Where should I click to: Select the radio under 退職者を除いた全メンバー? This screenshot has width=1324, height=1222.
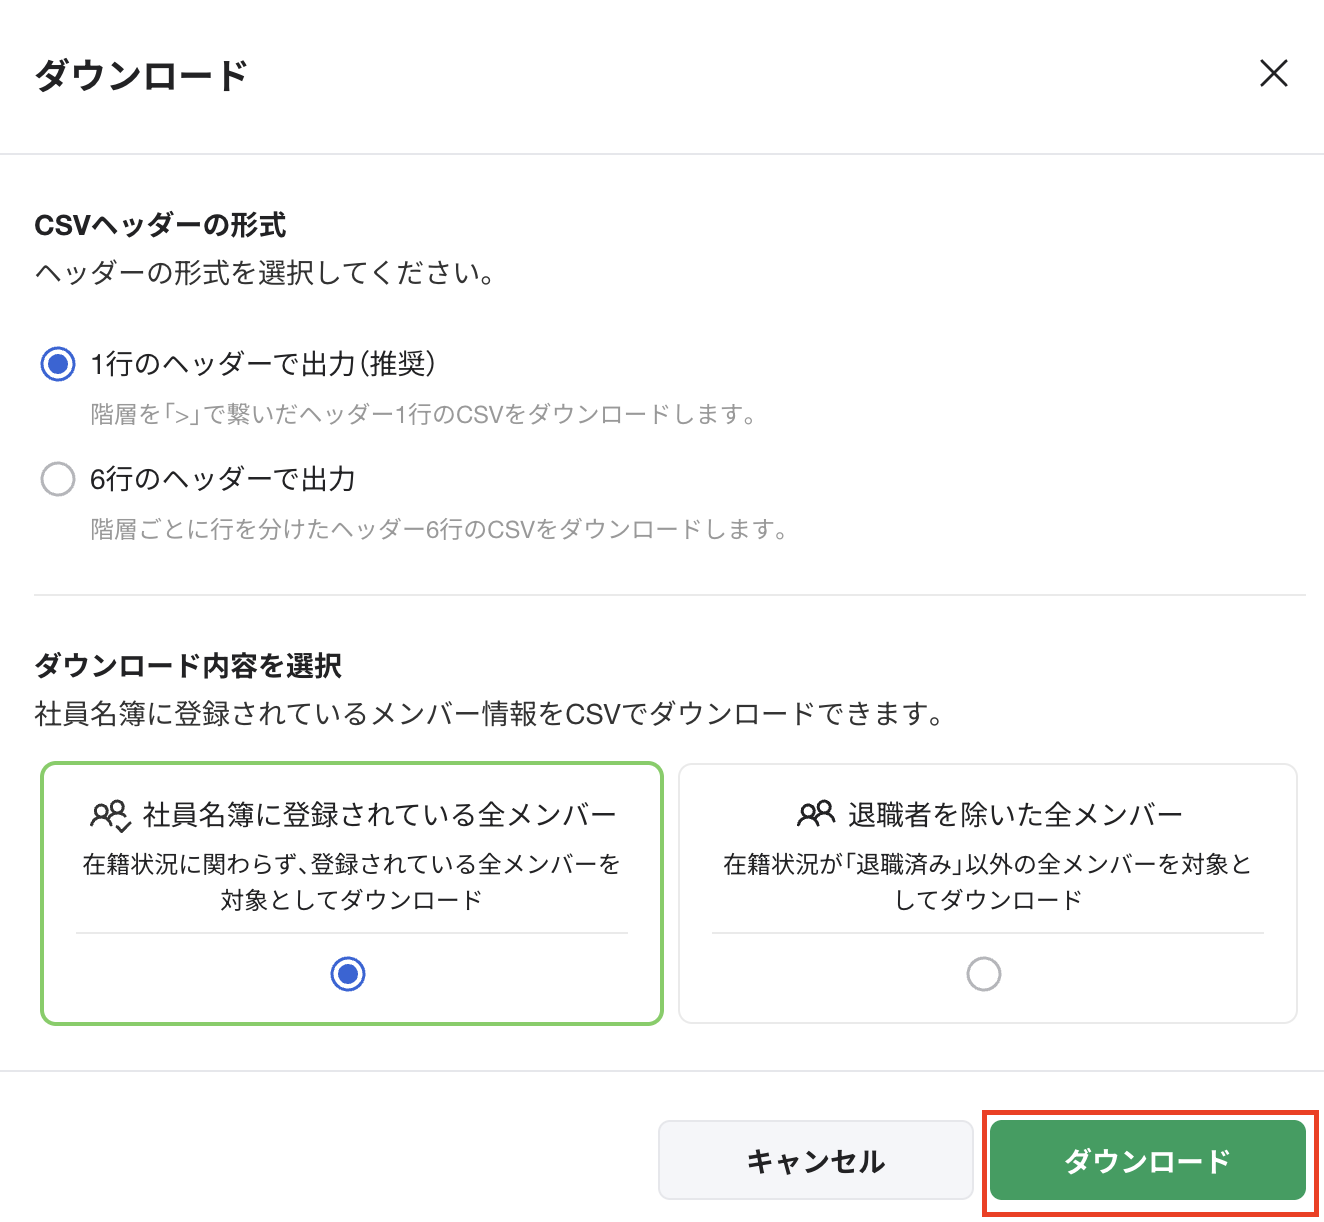(x=985, y=973)
